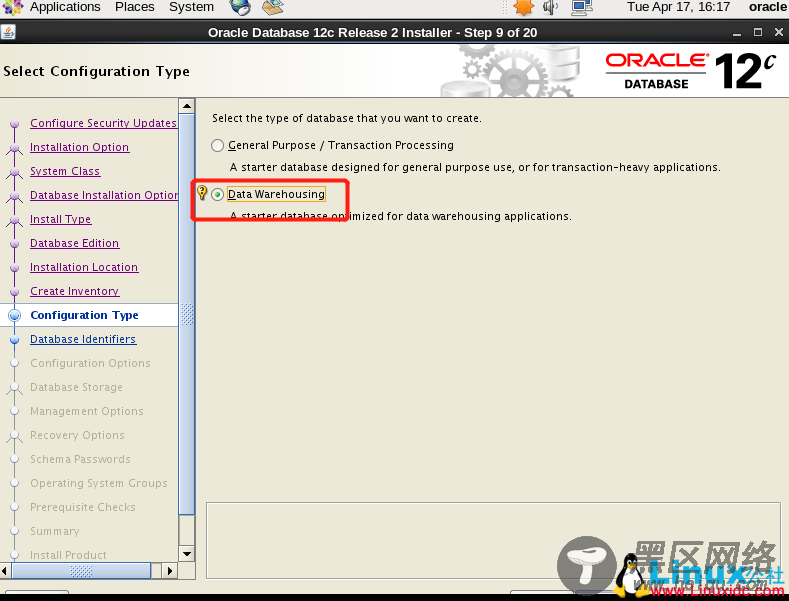Go to Create Inventory step
The width and height of the screenshot is (789, 601).
point(74,291)
